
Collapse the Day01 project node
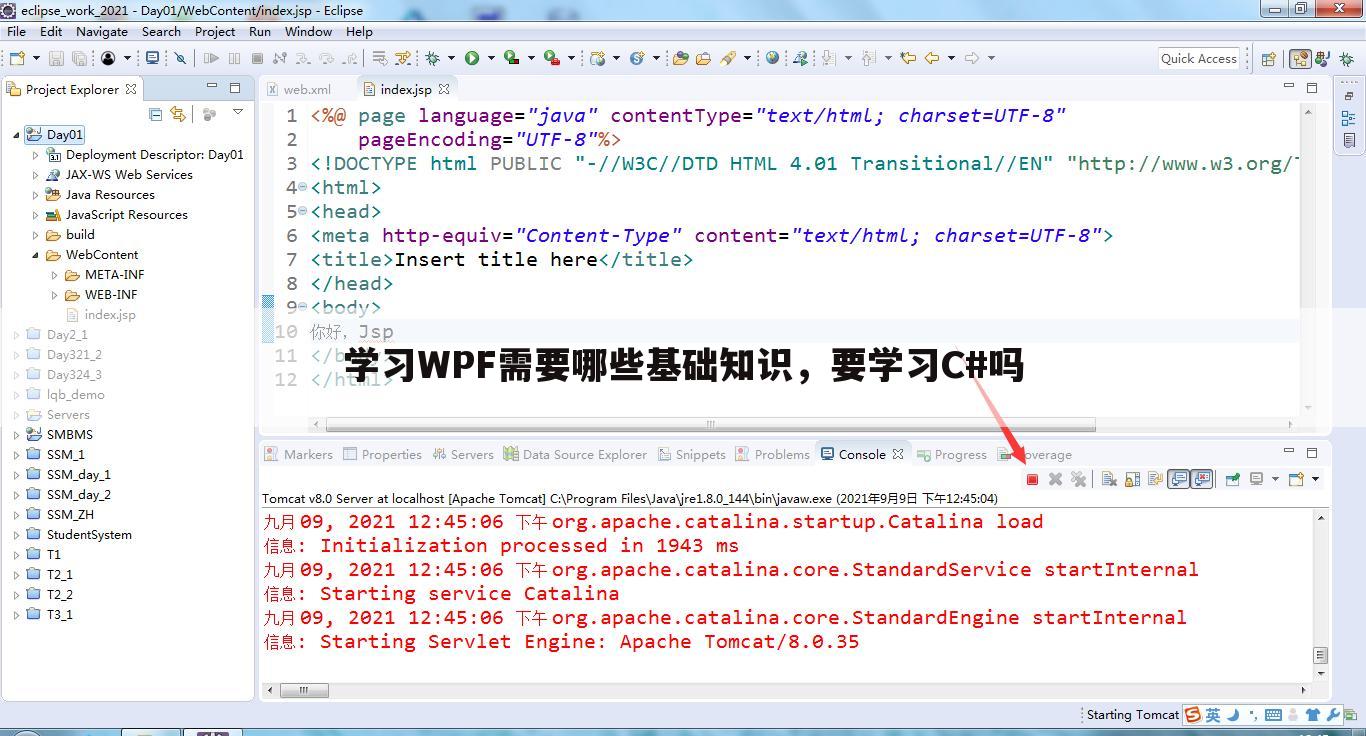click(17, 134)
